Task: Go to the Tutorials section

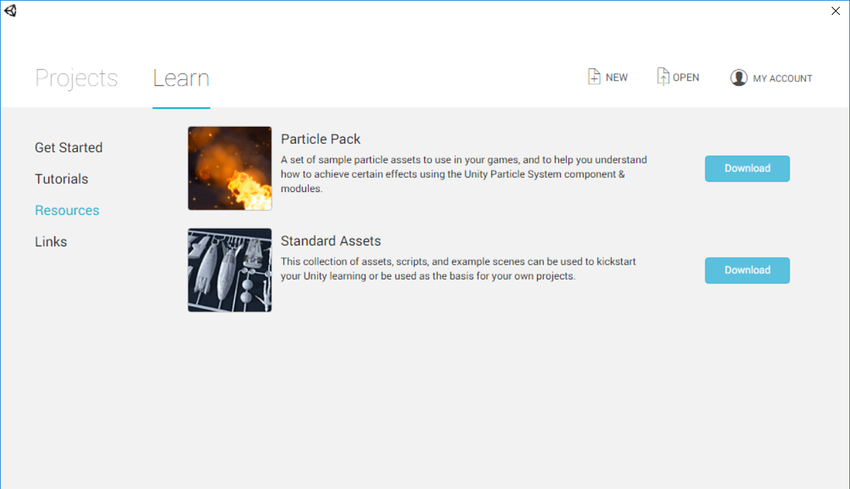Action: (61, 179)
